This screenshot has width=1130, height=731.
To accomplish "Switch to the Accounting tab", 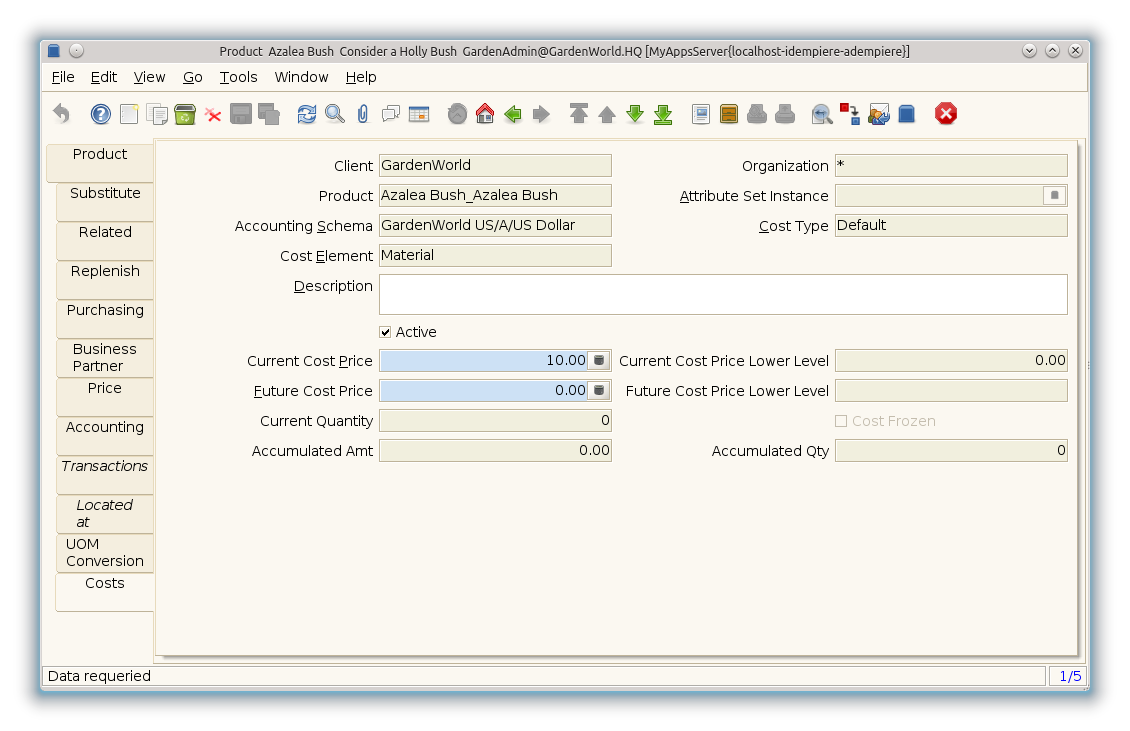I will [105, 428].
